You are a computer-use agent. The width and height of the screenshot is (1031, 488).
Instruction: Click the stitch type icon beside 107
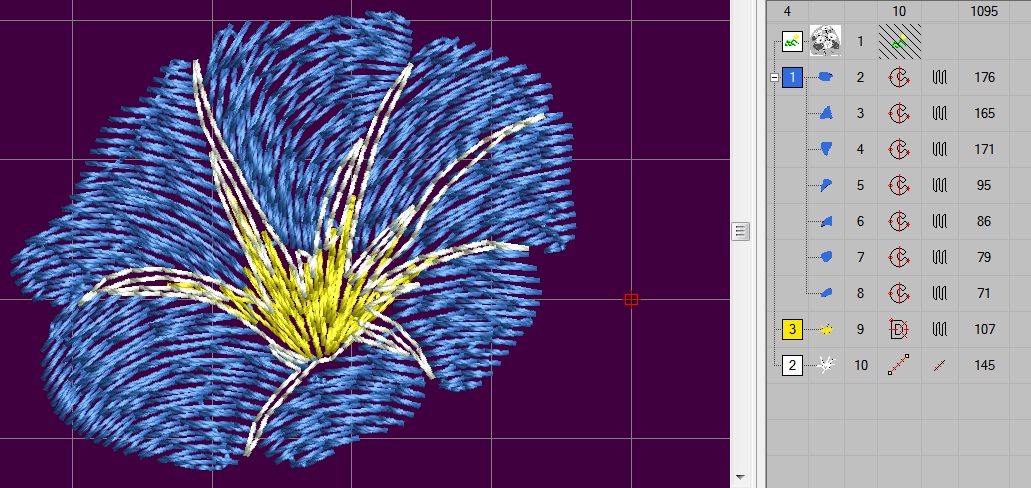[940, 329]
